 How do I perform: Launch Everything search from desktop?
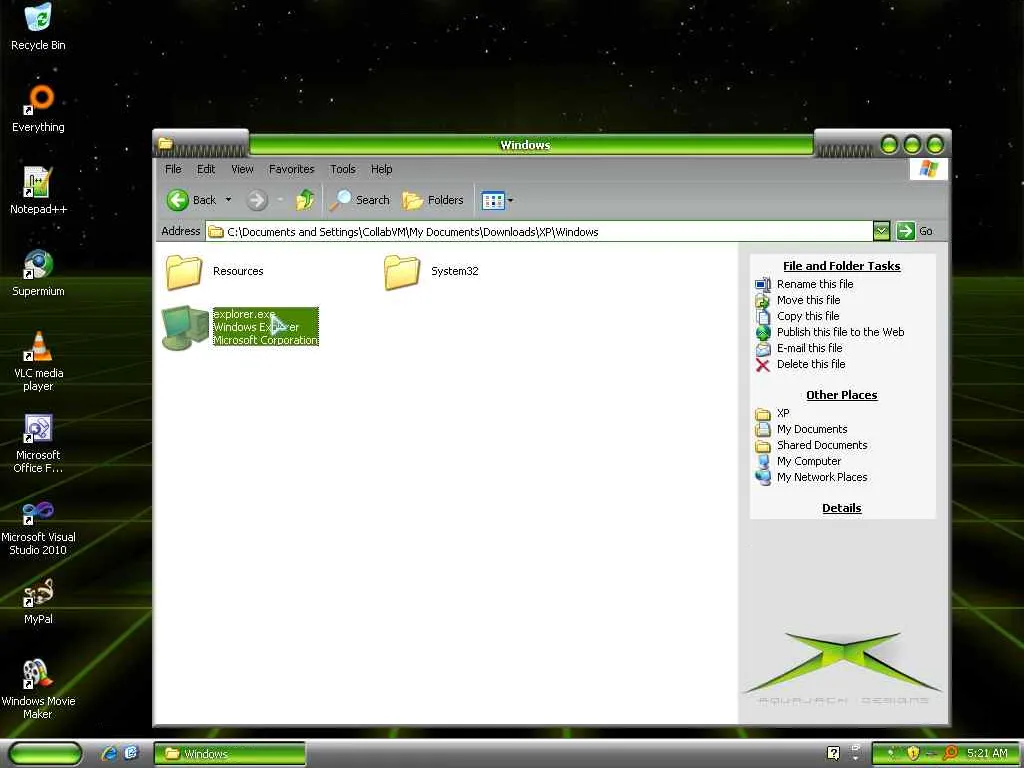[38, 109]
